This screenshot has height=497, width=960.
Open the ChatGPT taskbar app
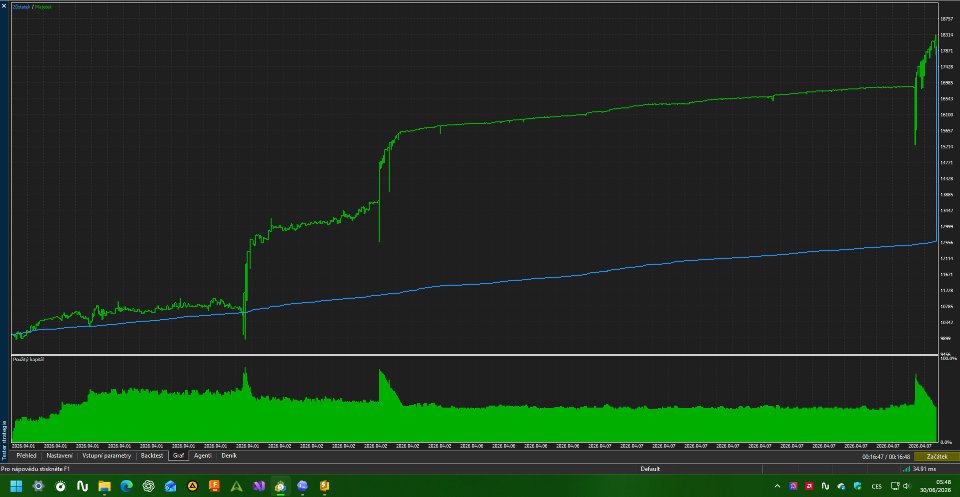pyautogui.click(x=148, y=487)
